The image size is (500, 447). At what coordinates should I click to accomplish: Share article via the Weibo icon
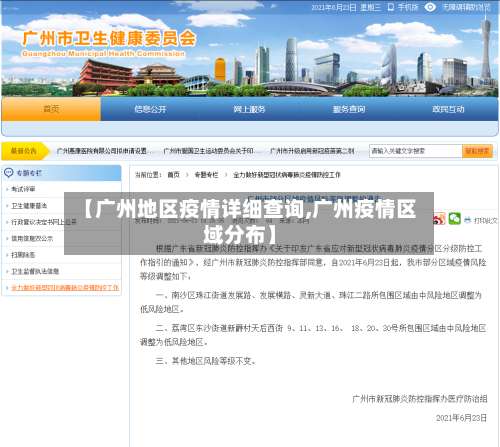439,219
